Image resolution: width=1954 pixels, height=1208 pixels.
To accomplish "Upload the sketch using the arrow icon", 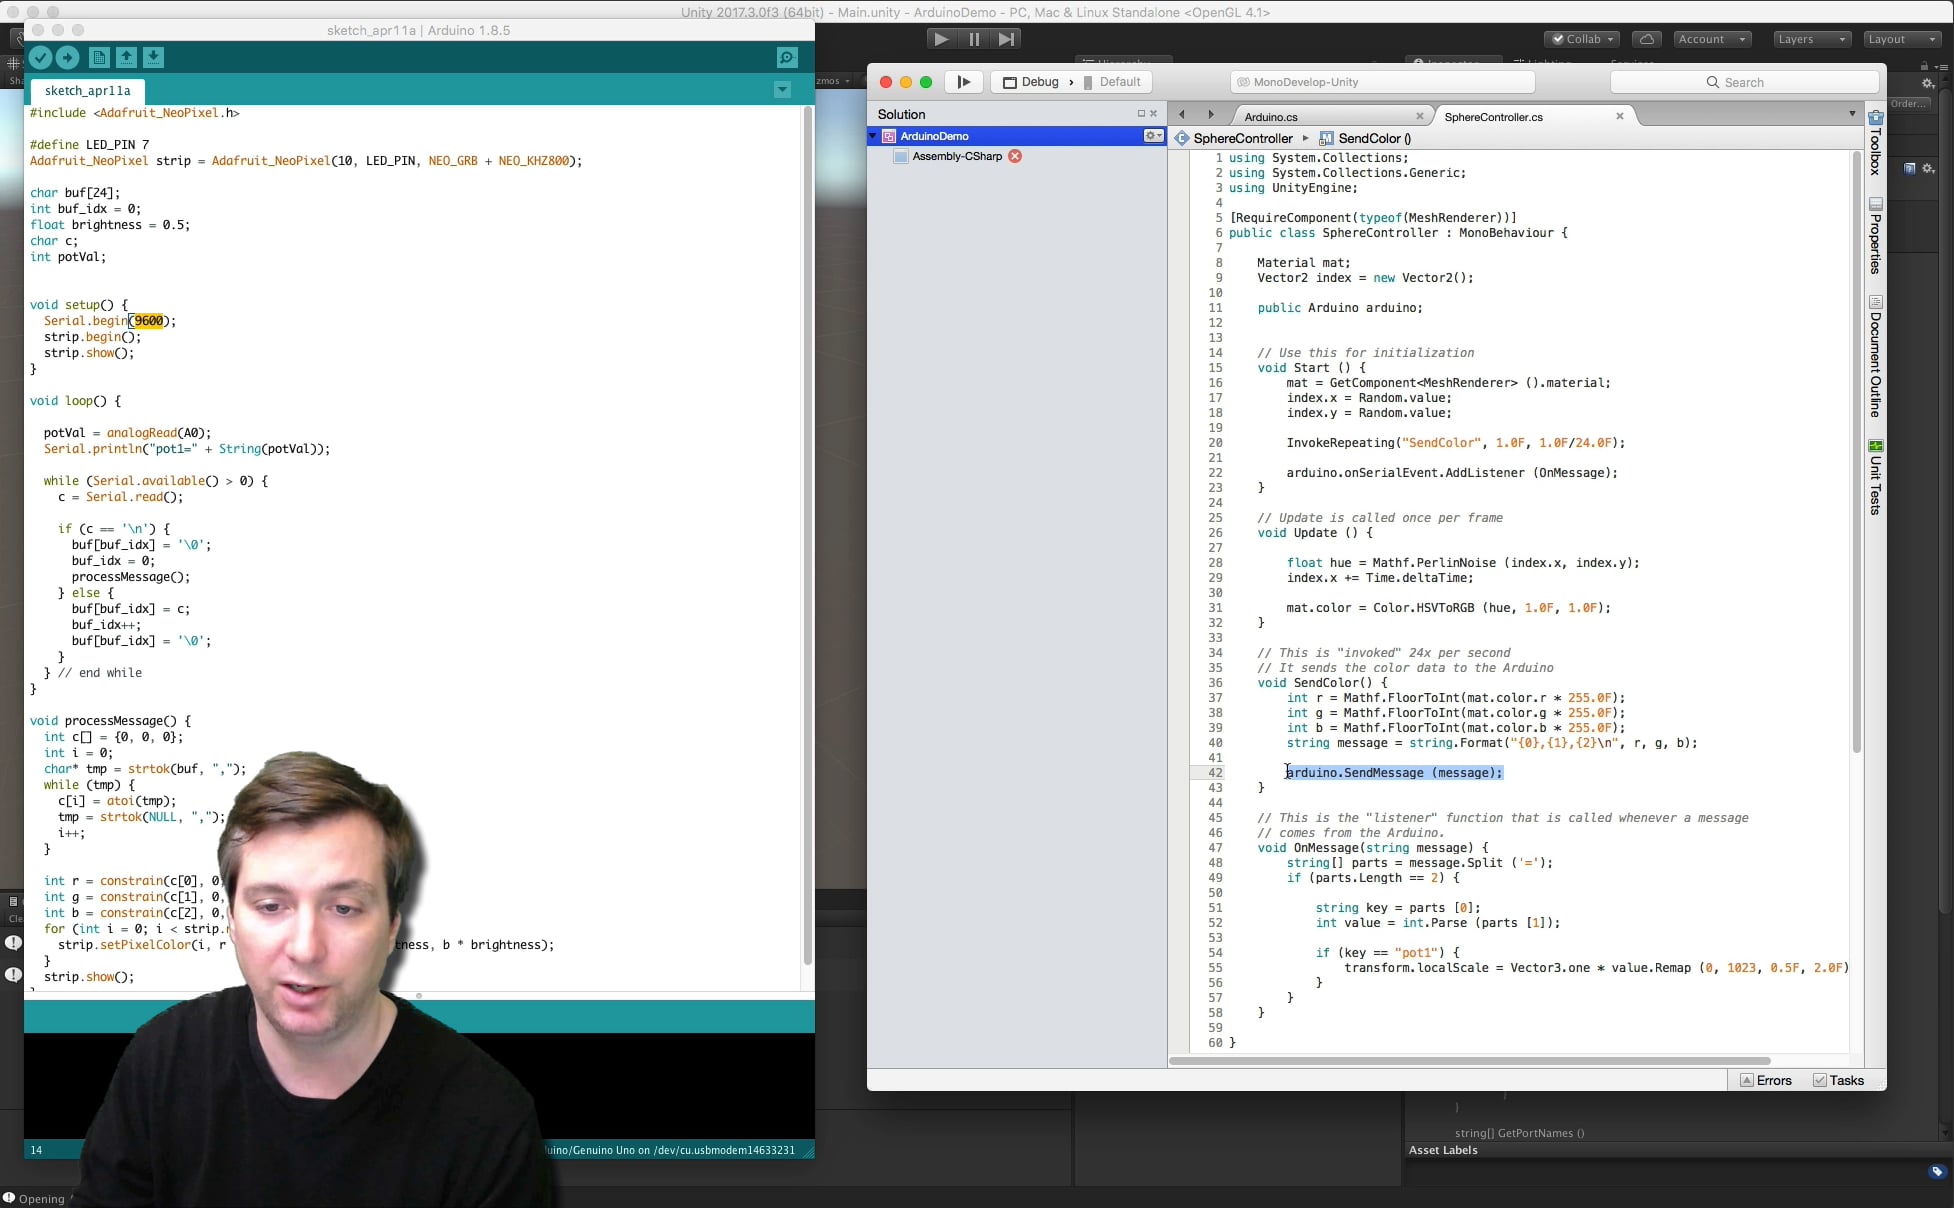I will click(67, 58).
